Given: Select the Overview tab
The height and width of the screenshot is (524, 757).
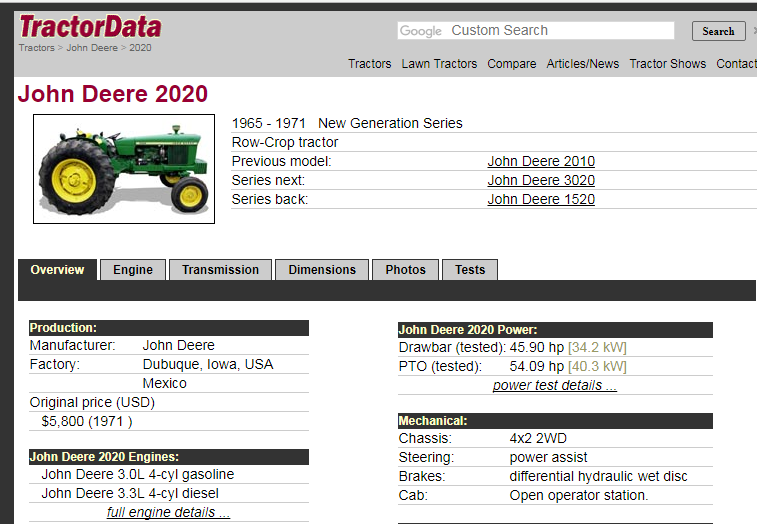Looking at the screenshot, I should [x=57, y=270].
